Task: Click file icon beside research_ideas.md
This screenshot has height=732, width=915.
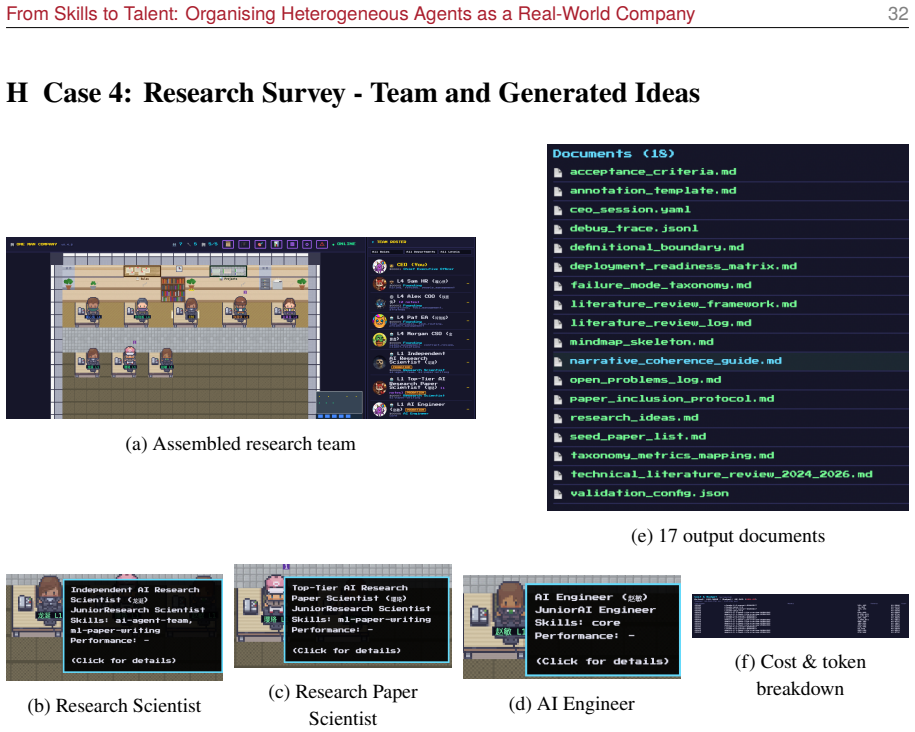Action: [x=558, y=418]
